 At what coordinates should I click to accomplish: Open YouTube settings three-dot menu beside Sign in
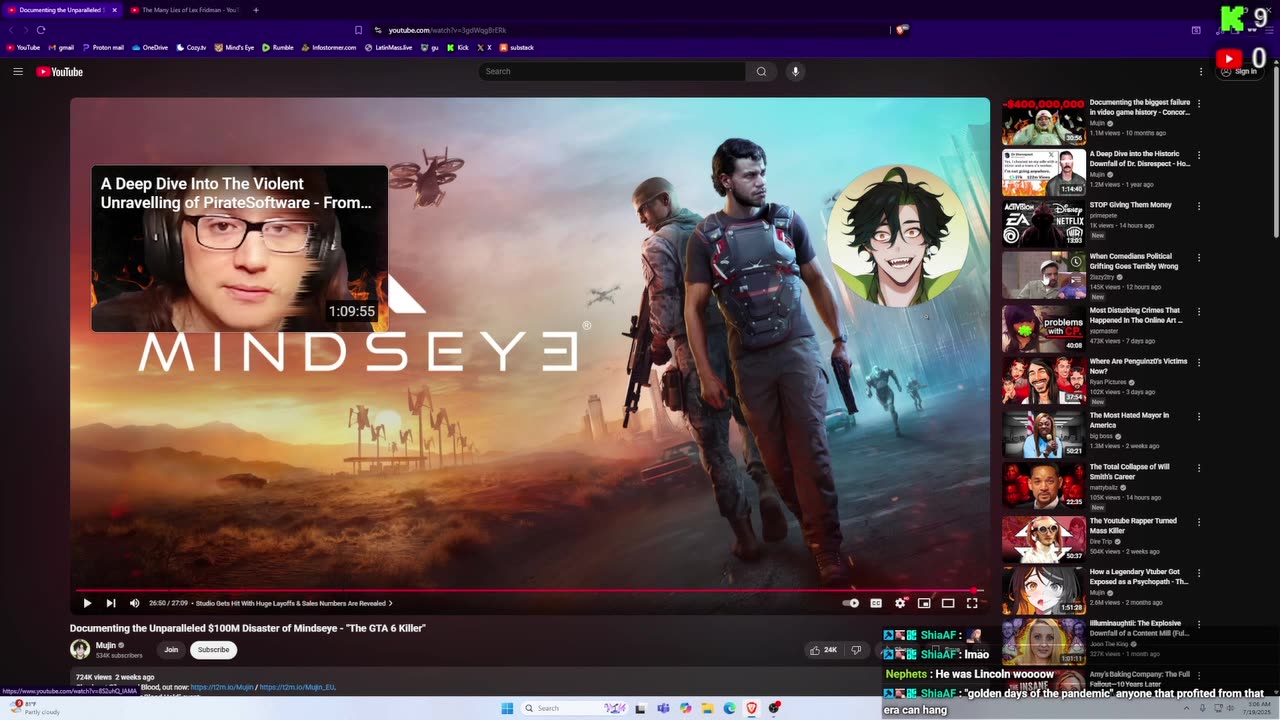[x=1201, y=72]
